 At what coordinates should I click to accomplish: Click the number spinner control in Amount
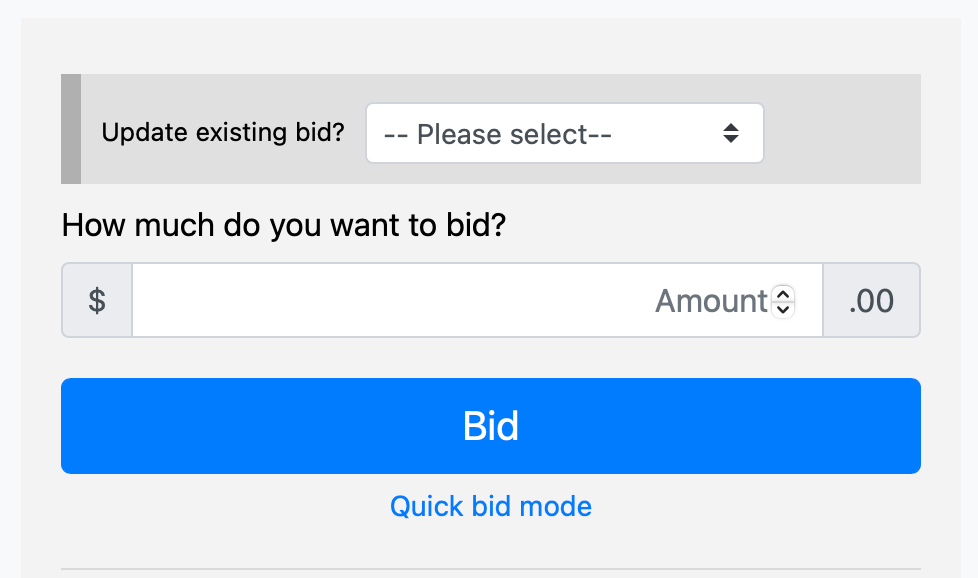tap(784, 300)
